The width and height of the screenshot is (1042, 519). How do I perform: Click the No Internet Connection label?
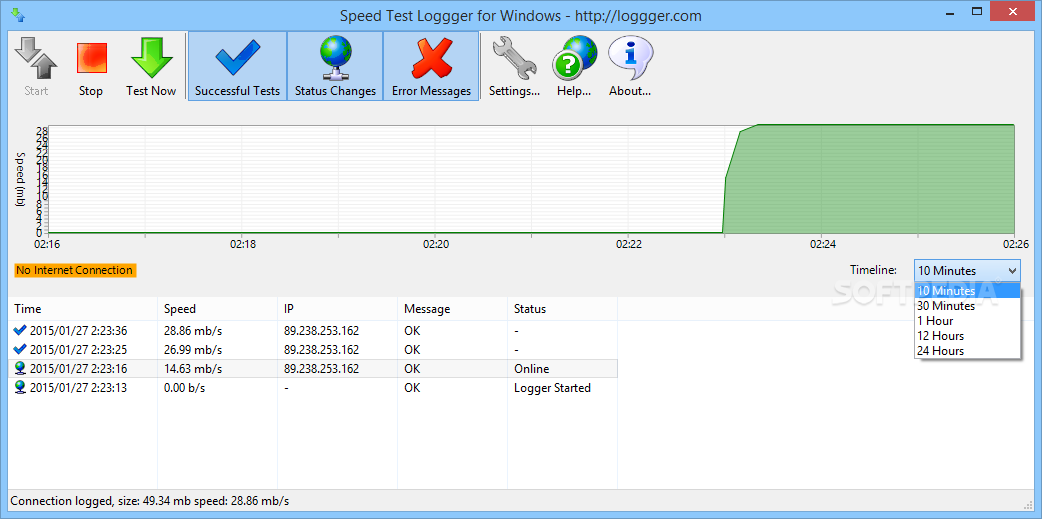click(74, 270)
